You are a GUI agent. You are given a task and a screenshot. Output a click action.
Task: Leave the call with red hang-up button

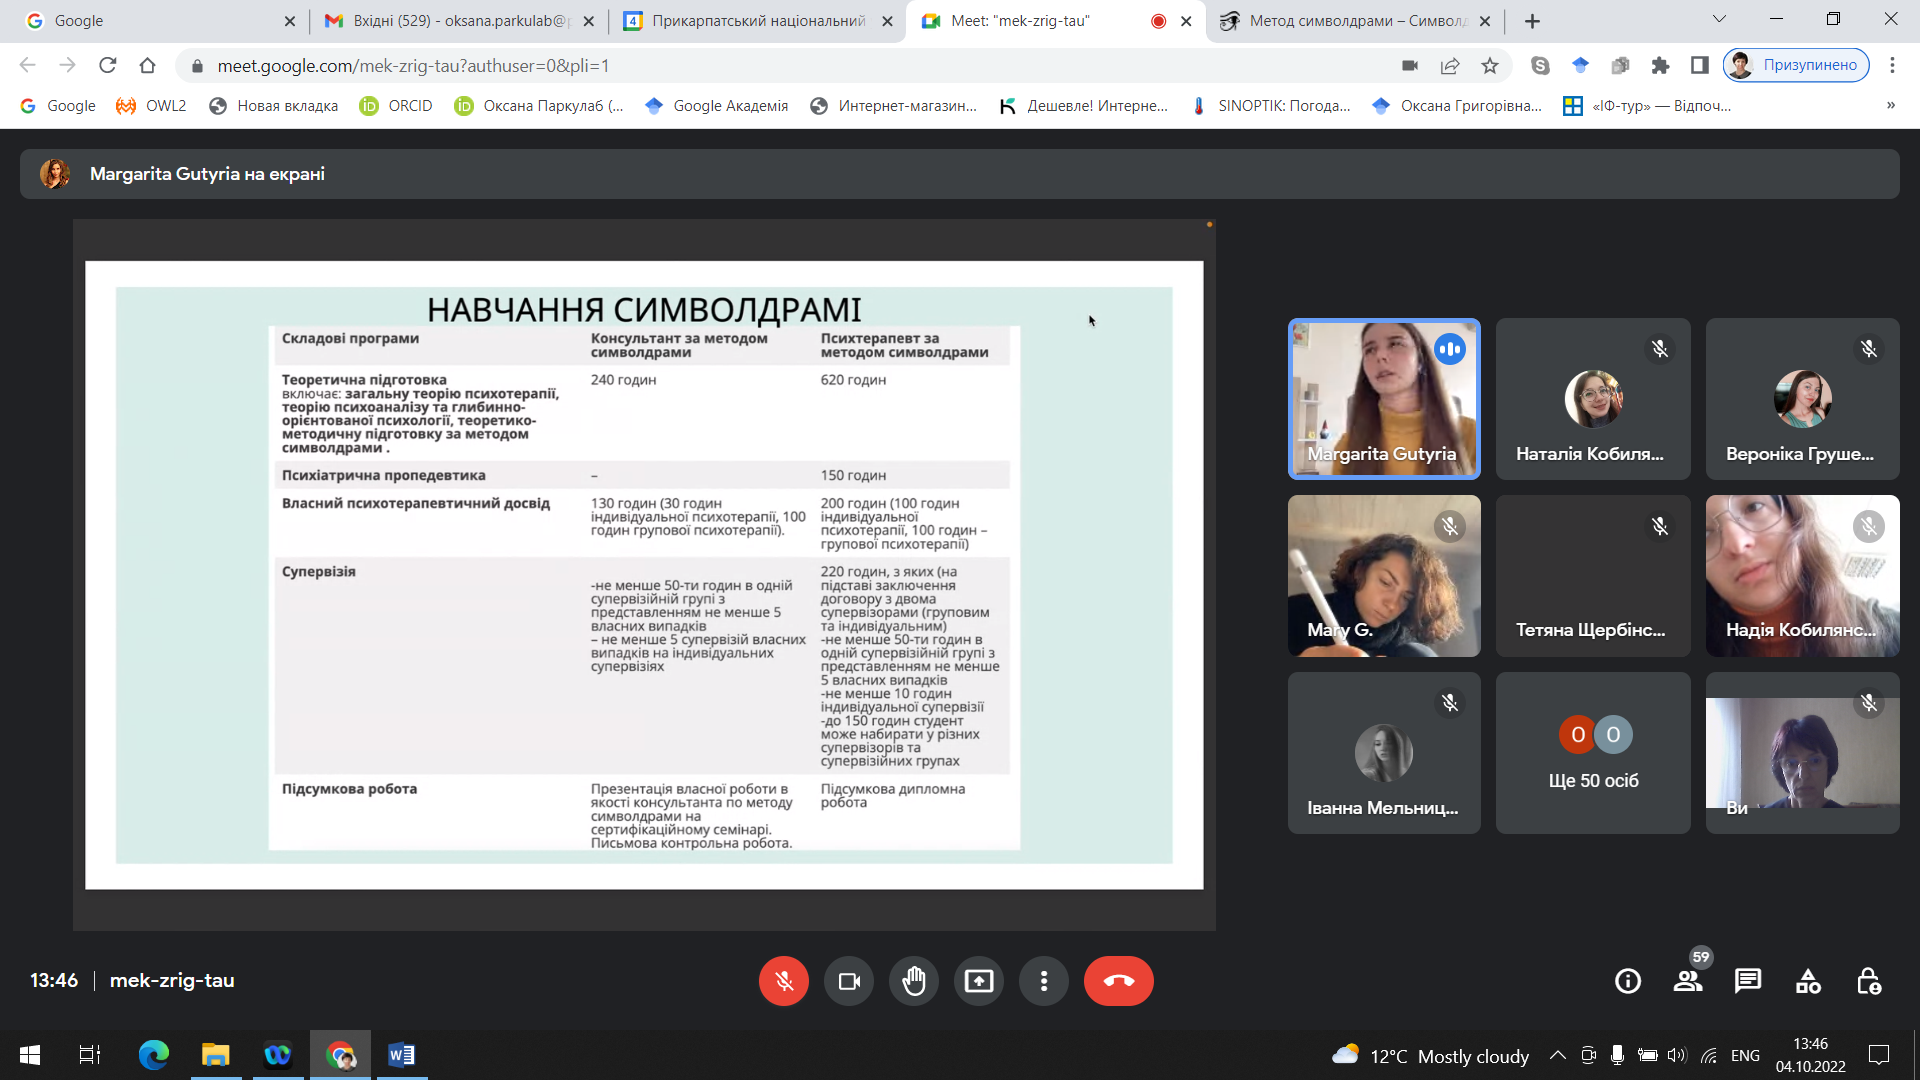pos(1118,981)
